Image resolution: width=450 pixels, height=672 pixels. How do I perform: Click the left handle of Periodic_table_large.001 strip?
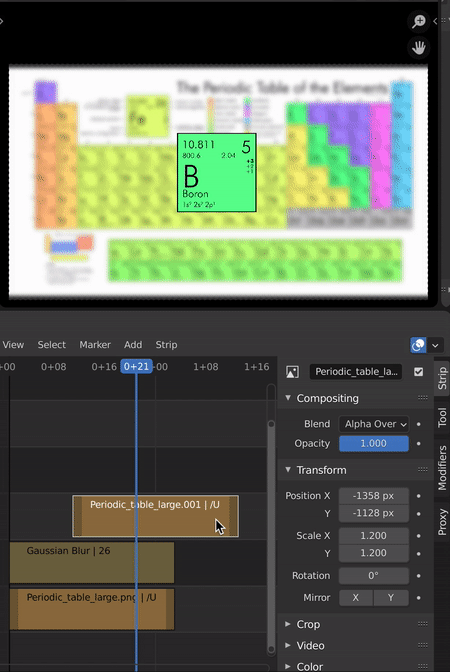coord(77,516)
